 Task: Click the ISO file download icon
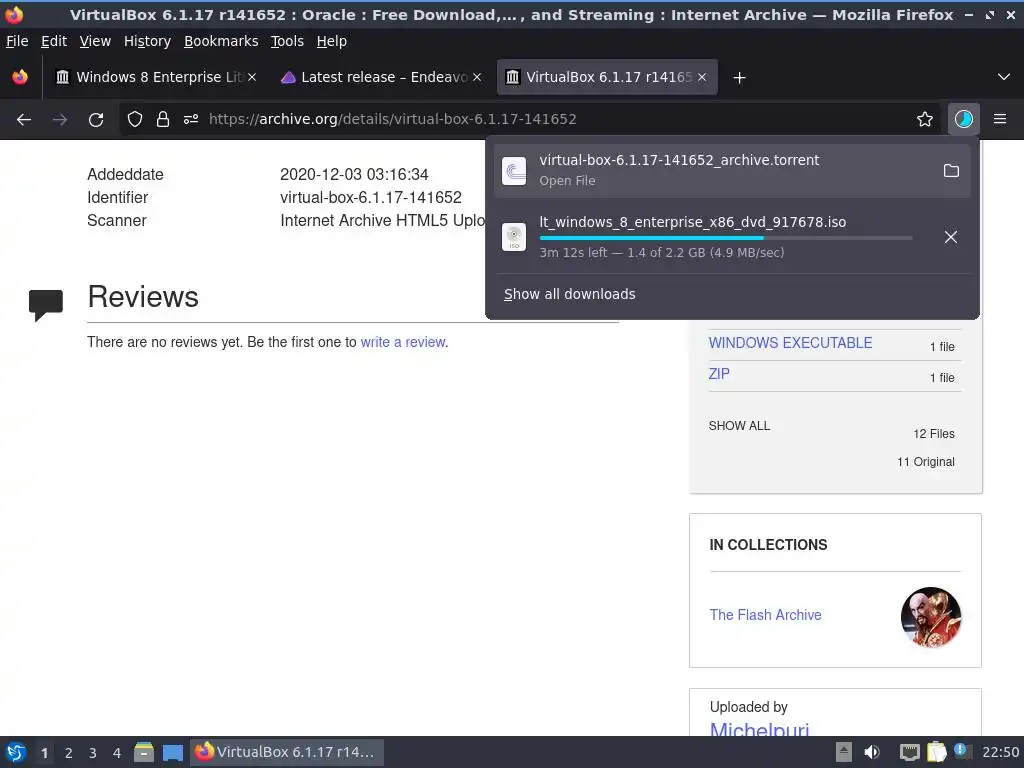click(x=514, y=236)
